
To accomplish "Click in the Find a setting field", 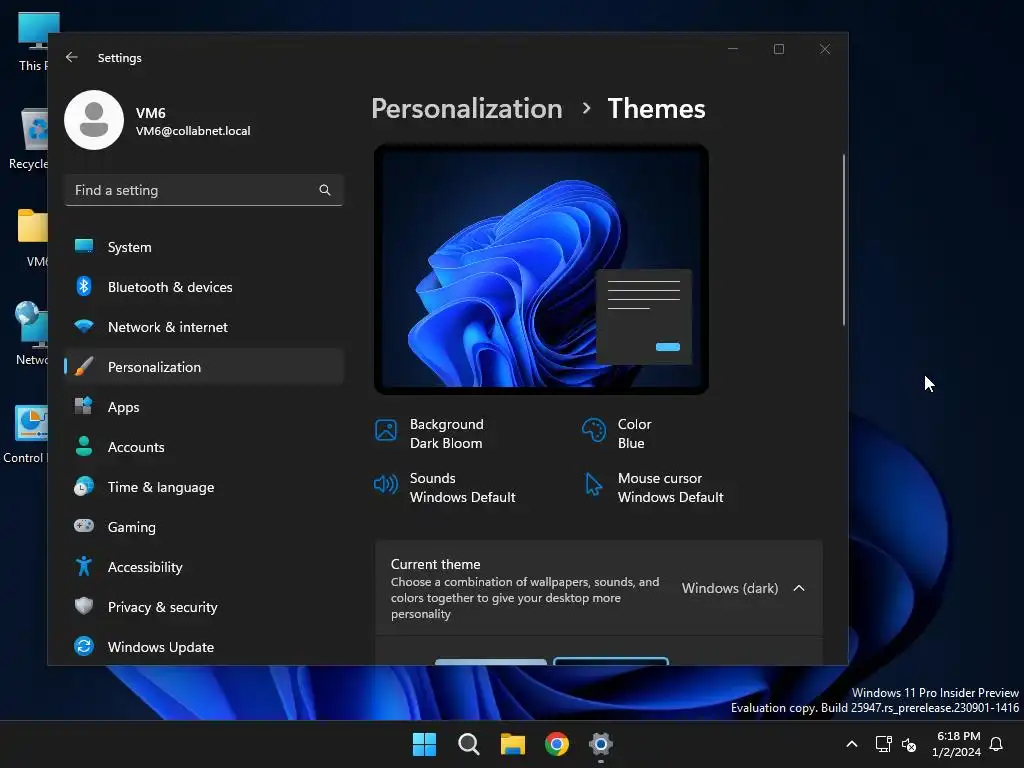I will click(x=204, y=190).
